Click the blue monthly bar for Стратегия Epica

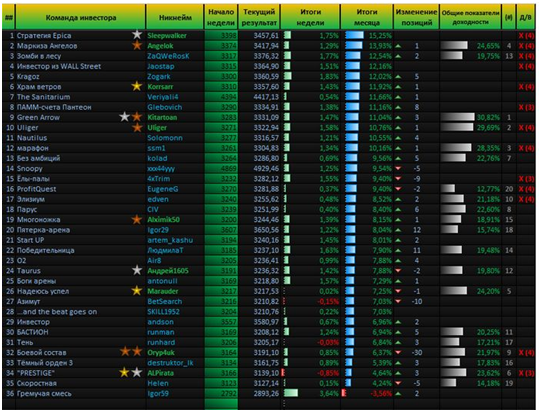coord(354,35)
